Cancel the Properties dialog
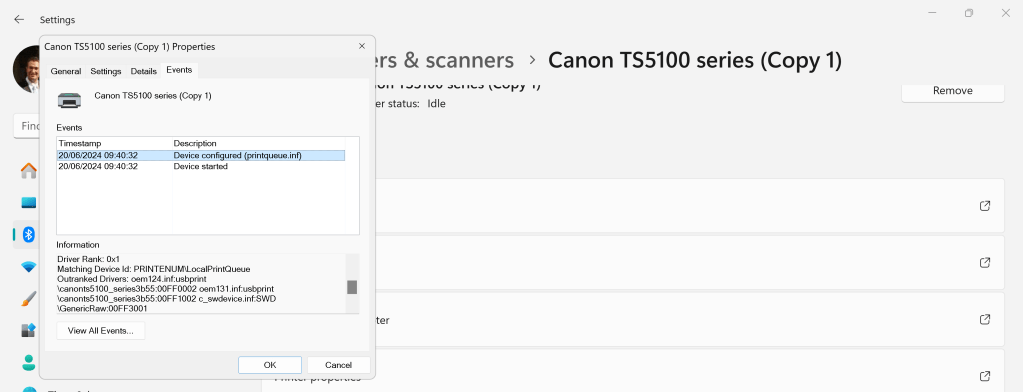 coord(338,365)
